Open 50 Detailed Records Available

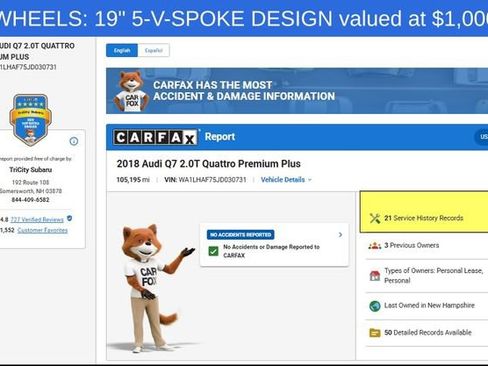[428, 332]
